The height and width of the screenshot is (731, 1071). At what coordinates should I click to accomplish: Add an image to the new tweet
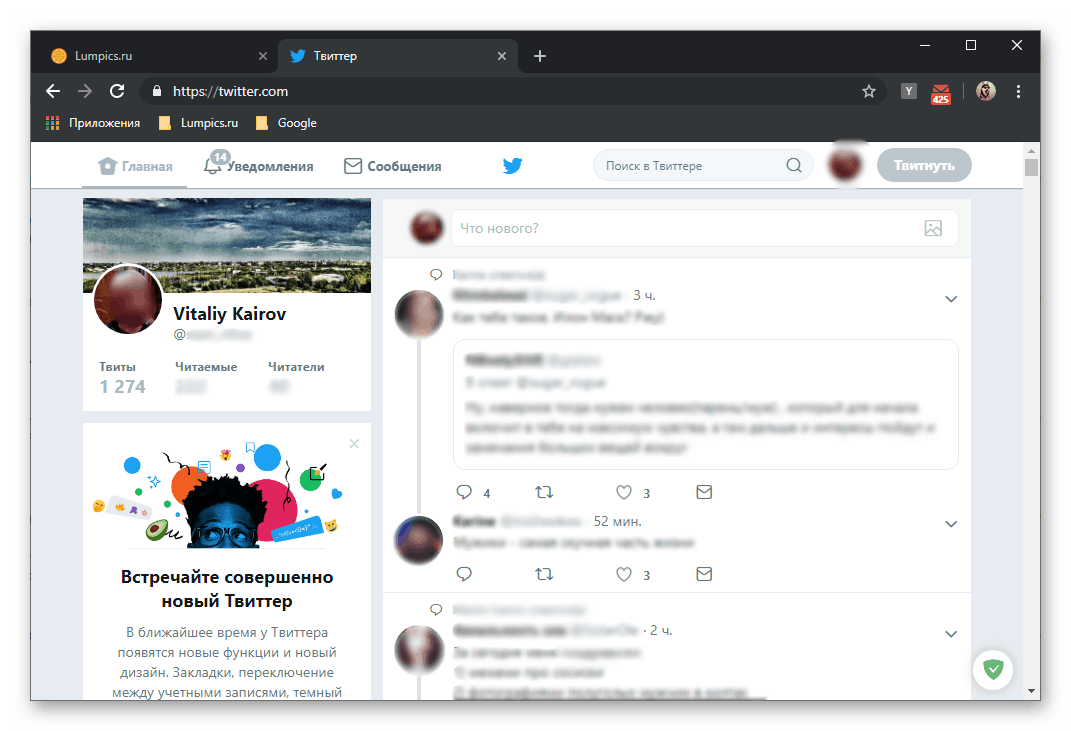coord(932,228)
